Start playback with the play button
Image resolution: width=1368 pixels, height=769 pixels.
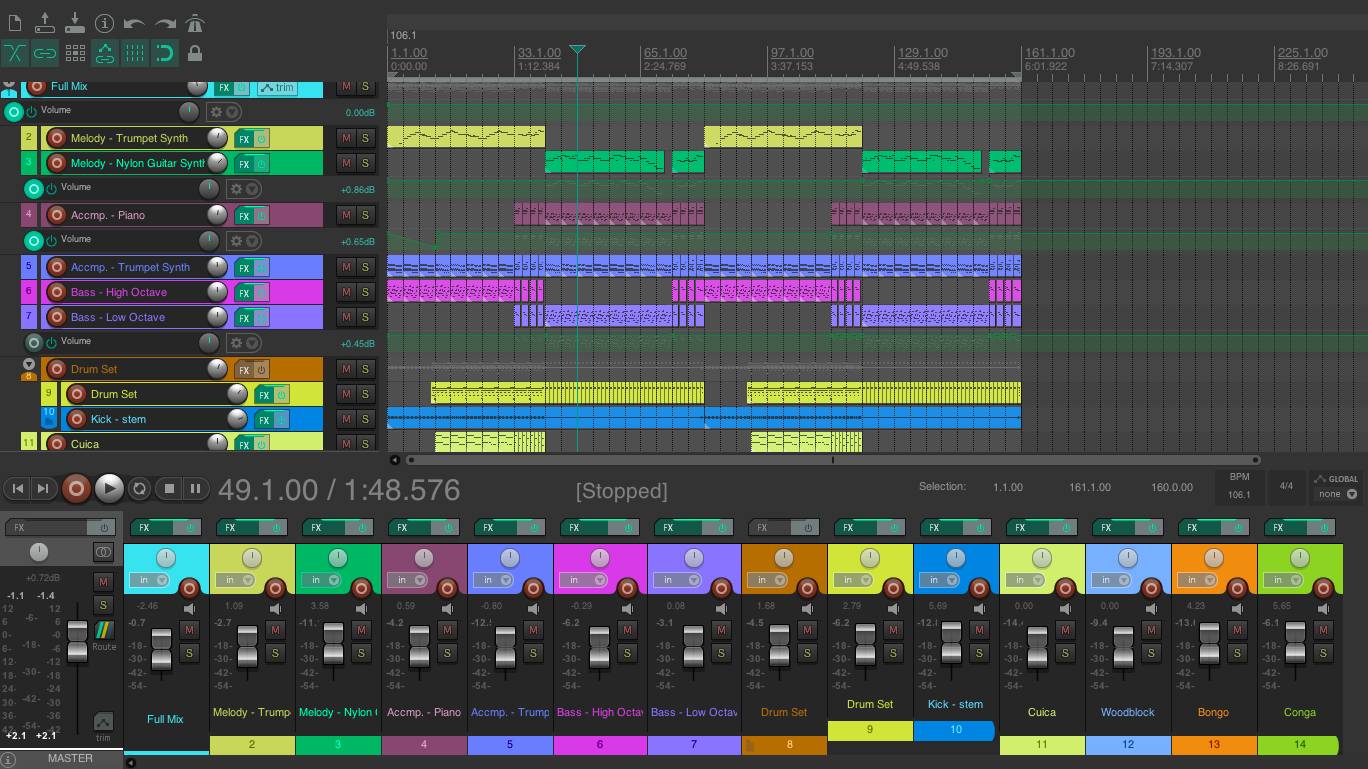109,488
